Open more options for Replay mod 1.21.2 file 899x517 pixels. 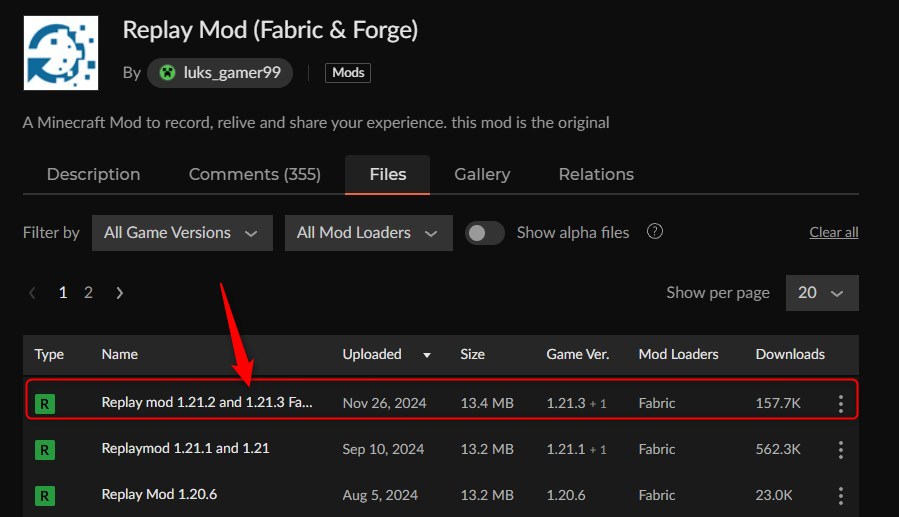[x=841, y=404]
